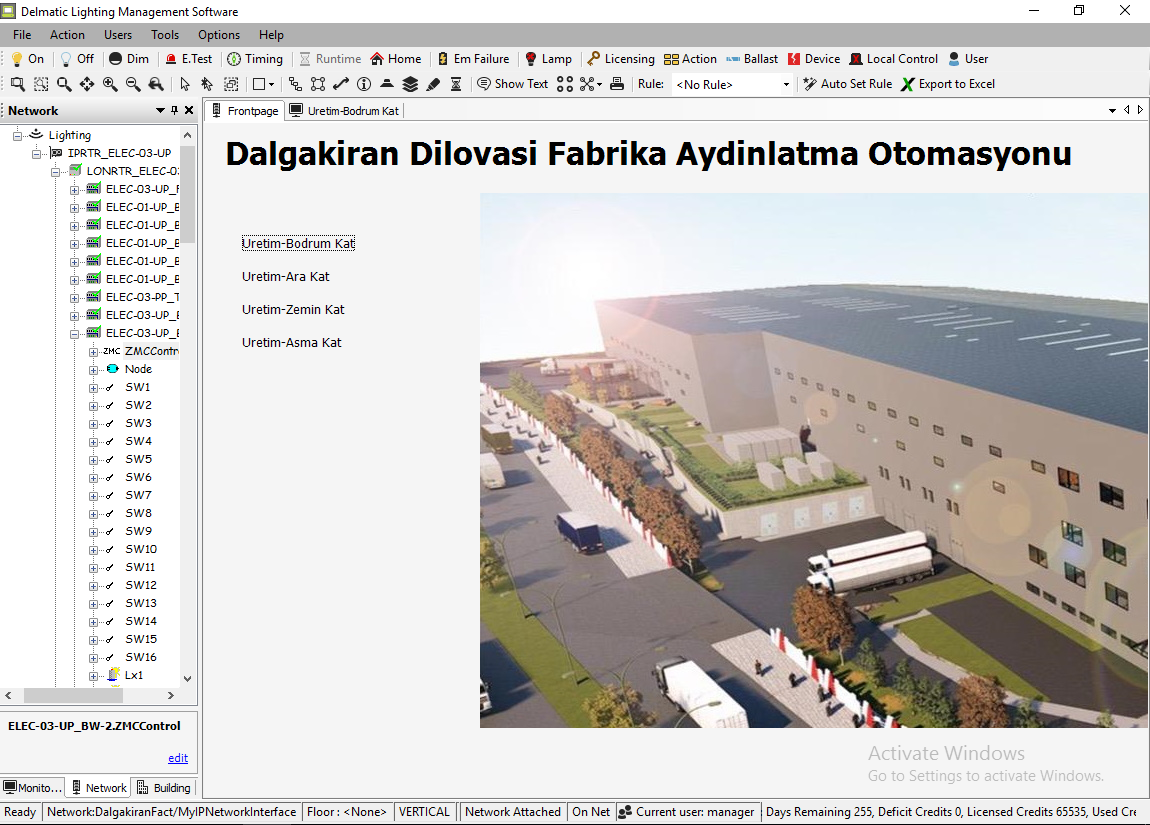Open the File menu
1150x825 pixels.
(22, 34)
